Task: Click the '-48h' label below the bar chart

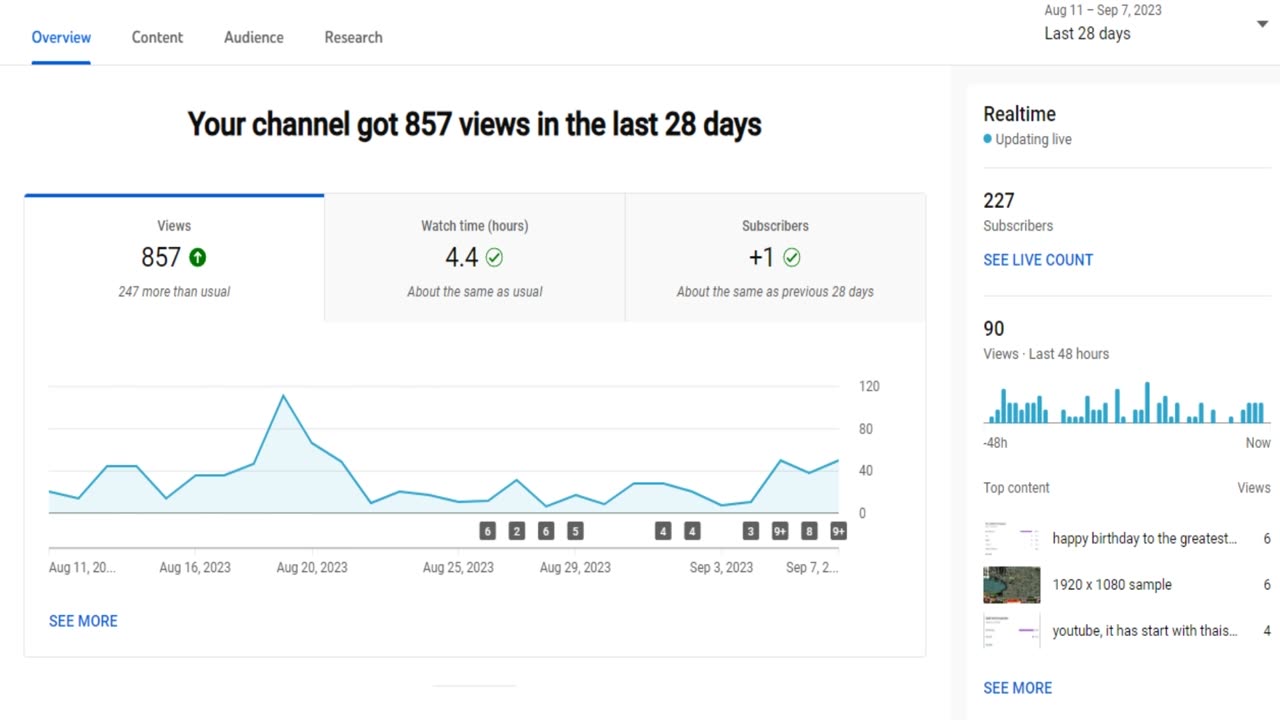Action: coord(995,443)
